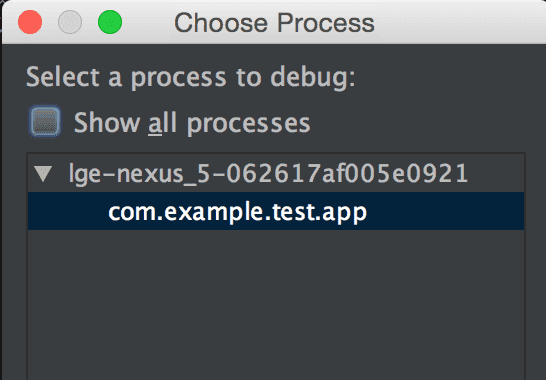
Task: Tick the box left of Show all processes
Action: pos(45,122)
